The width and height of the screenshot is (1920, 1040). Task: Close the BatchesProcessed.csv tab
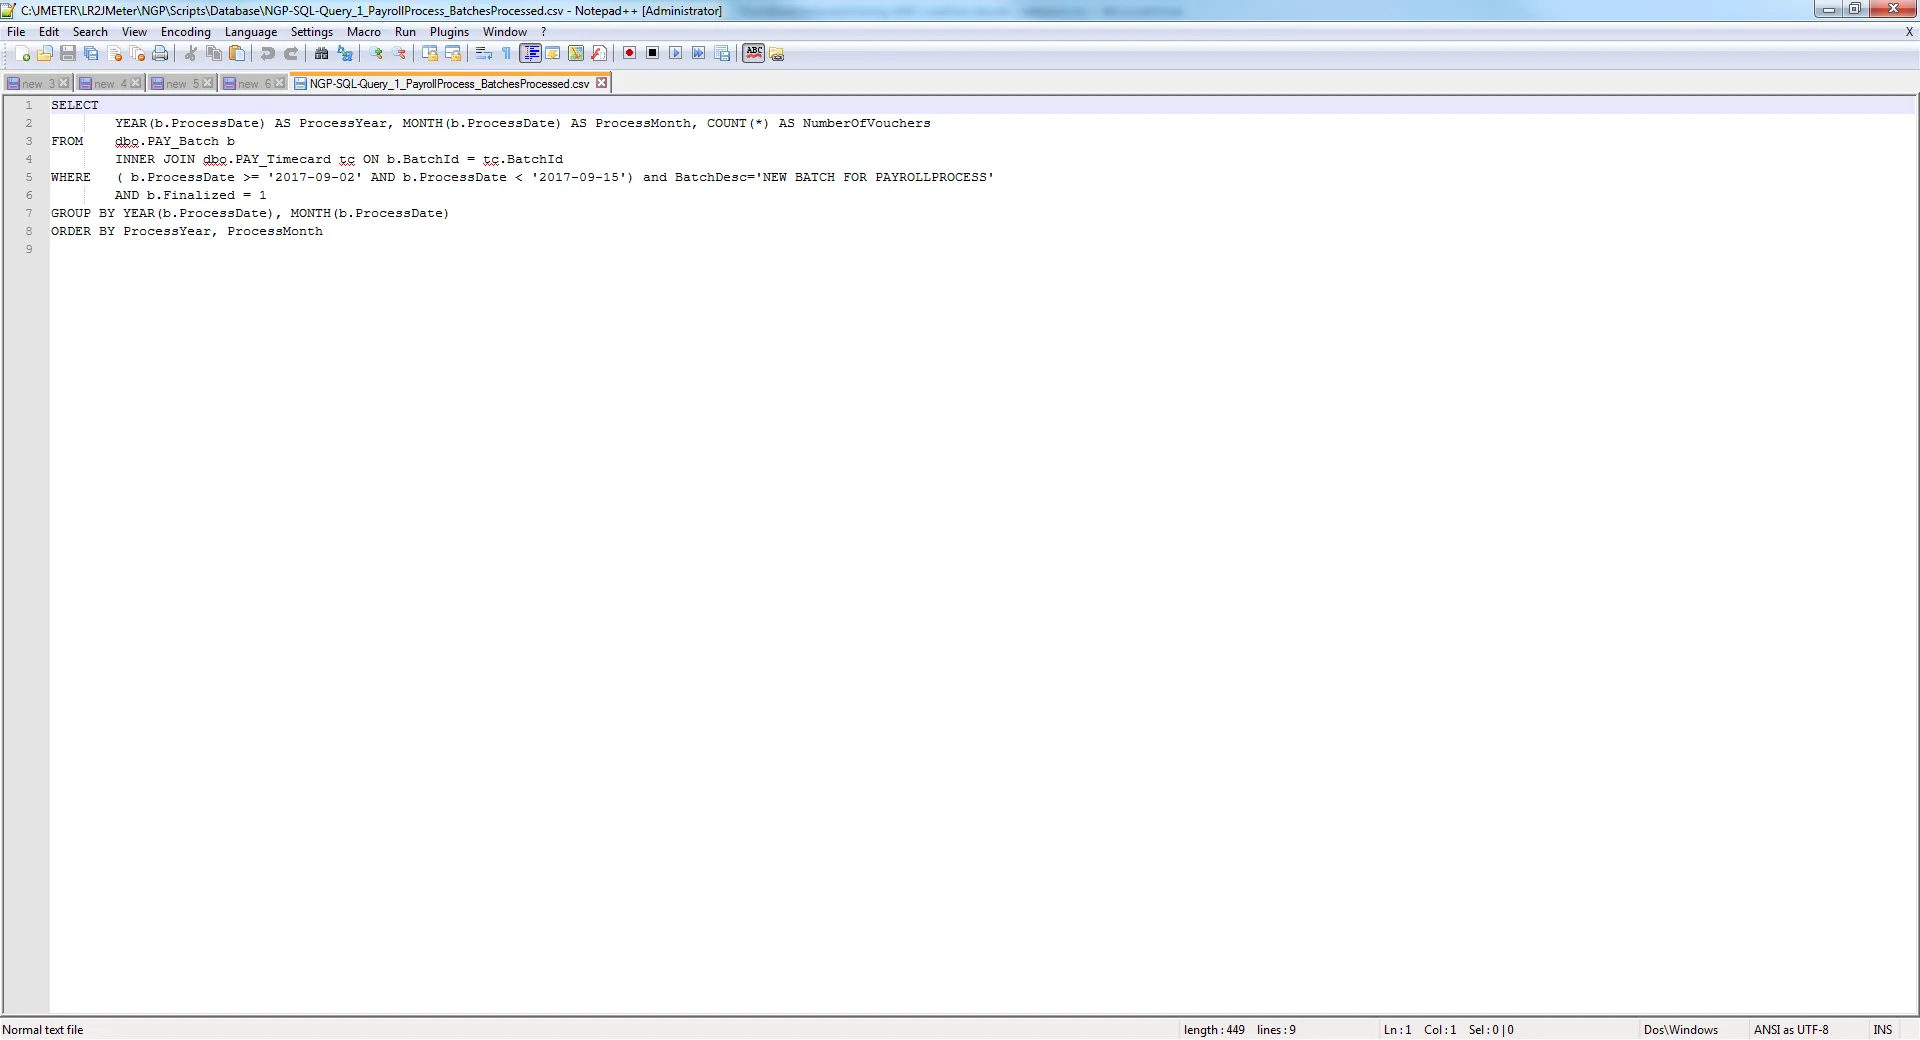point(601,83)
